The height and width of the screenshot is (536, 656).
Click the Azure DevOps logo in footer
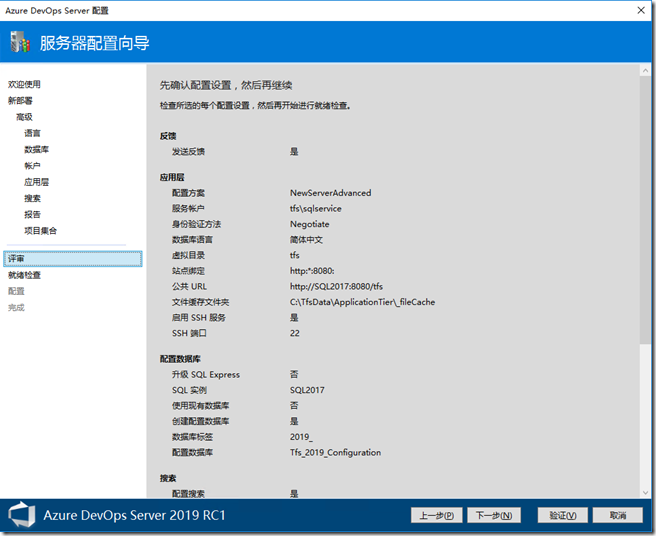pyautogui.click(x=22, y=515)
